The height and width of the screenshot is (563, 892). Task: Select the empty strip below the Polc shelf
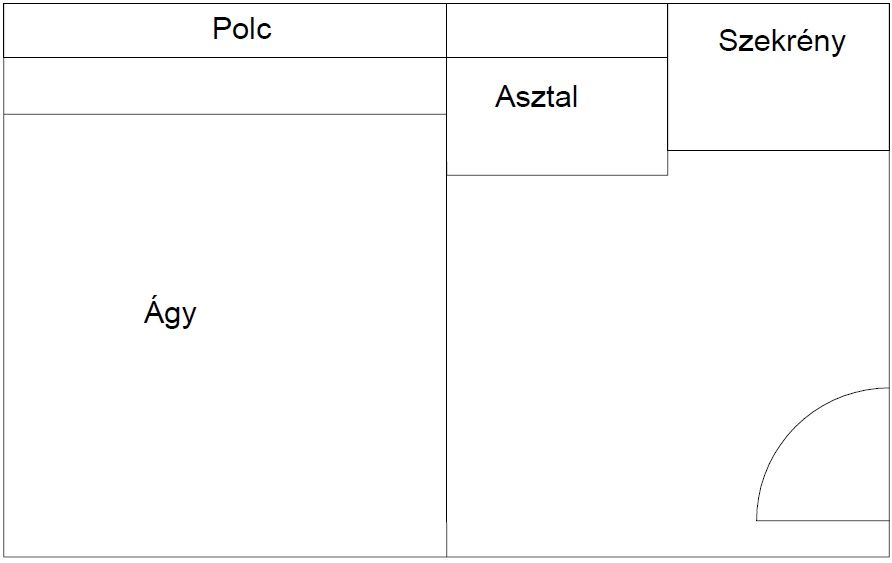(x=225, y=86)
